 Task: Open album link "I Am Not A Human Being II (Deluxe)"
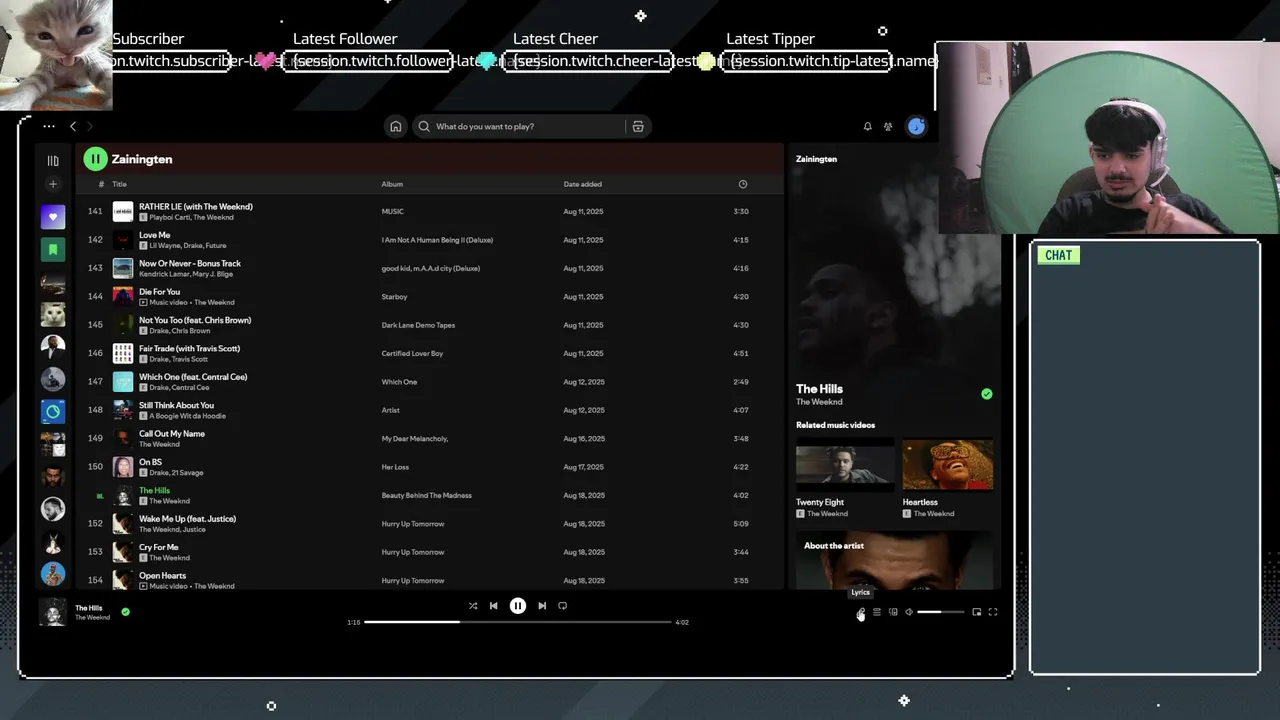(x=437, y=240)
